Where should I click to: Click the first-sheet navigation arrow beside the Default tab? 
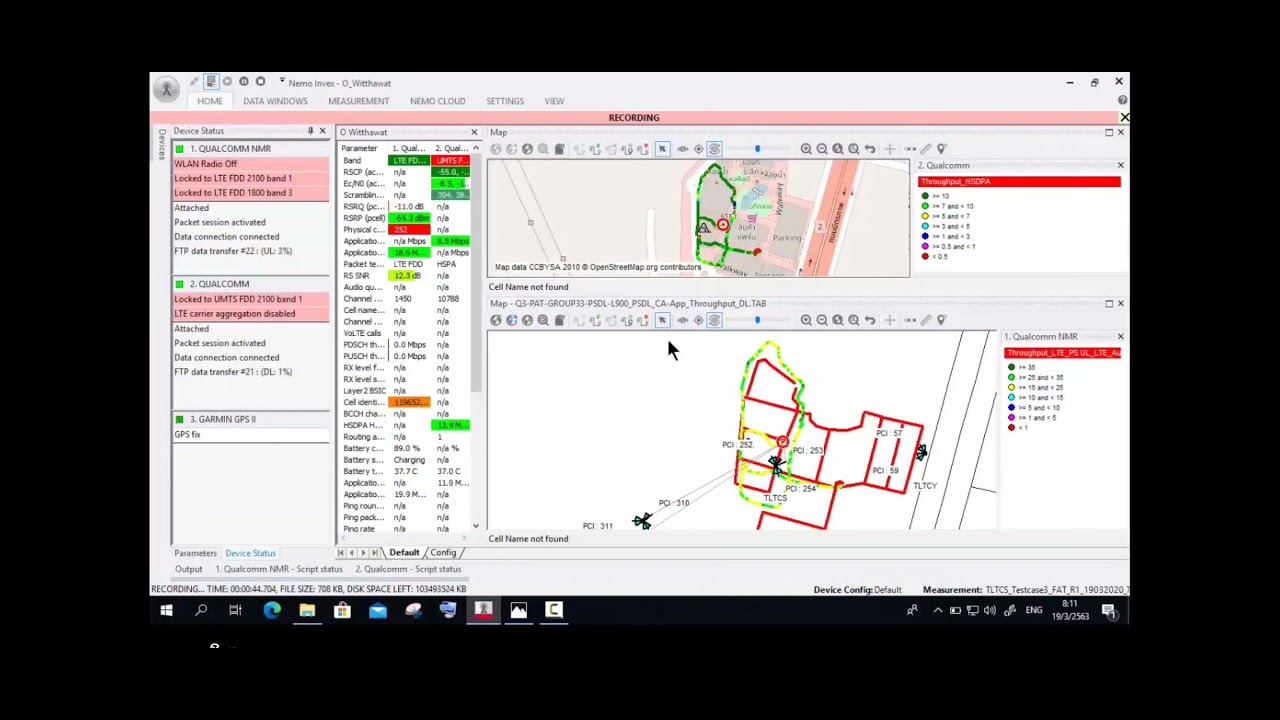pos(341,553)
